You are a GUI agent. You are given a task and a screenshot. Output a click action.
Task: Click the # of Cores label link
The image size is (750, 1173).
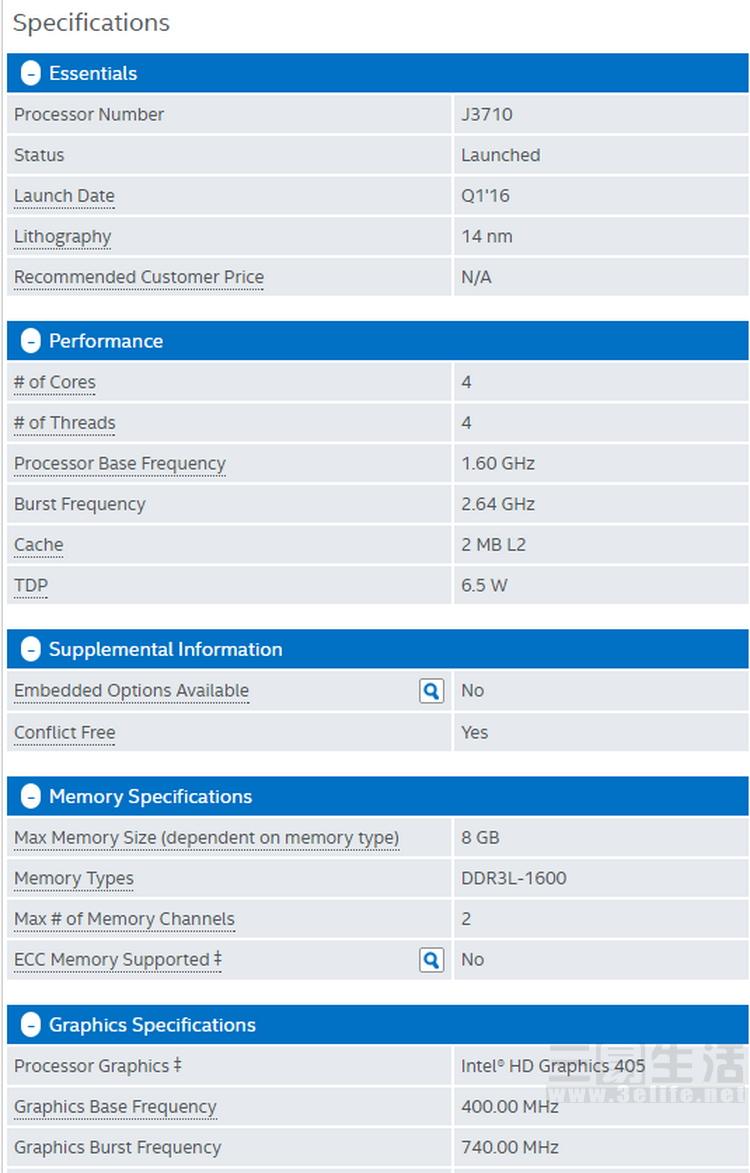pyautogui.click(x=55, y=382)
